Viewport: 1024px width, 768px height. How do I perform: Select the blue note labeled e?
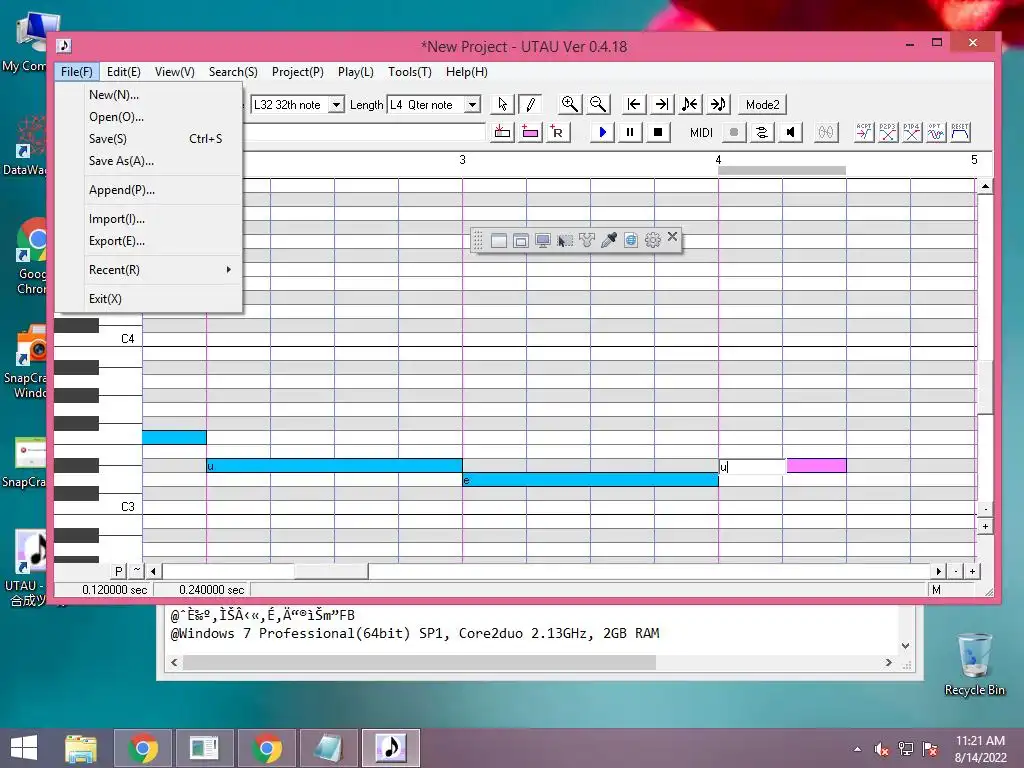pyautogui.click(x=590, y=480)
